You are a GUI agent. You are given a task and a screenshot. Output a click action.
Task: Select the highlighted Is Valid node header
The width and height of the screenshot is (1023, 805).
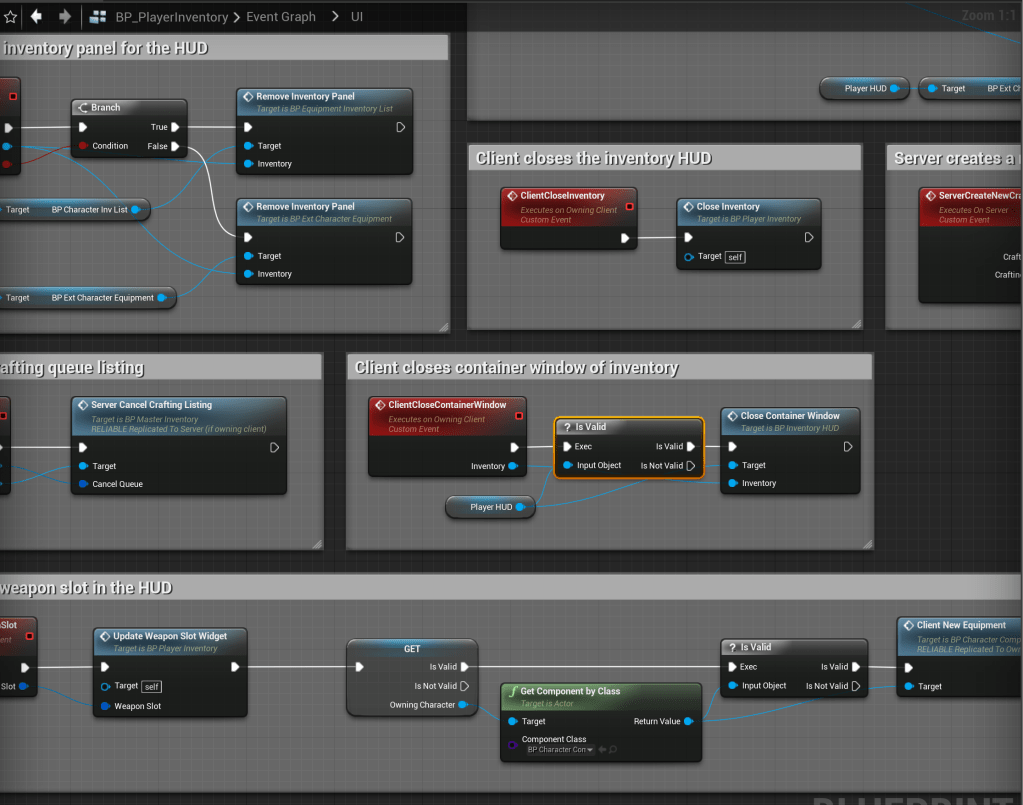point(629,427)
